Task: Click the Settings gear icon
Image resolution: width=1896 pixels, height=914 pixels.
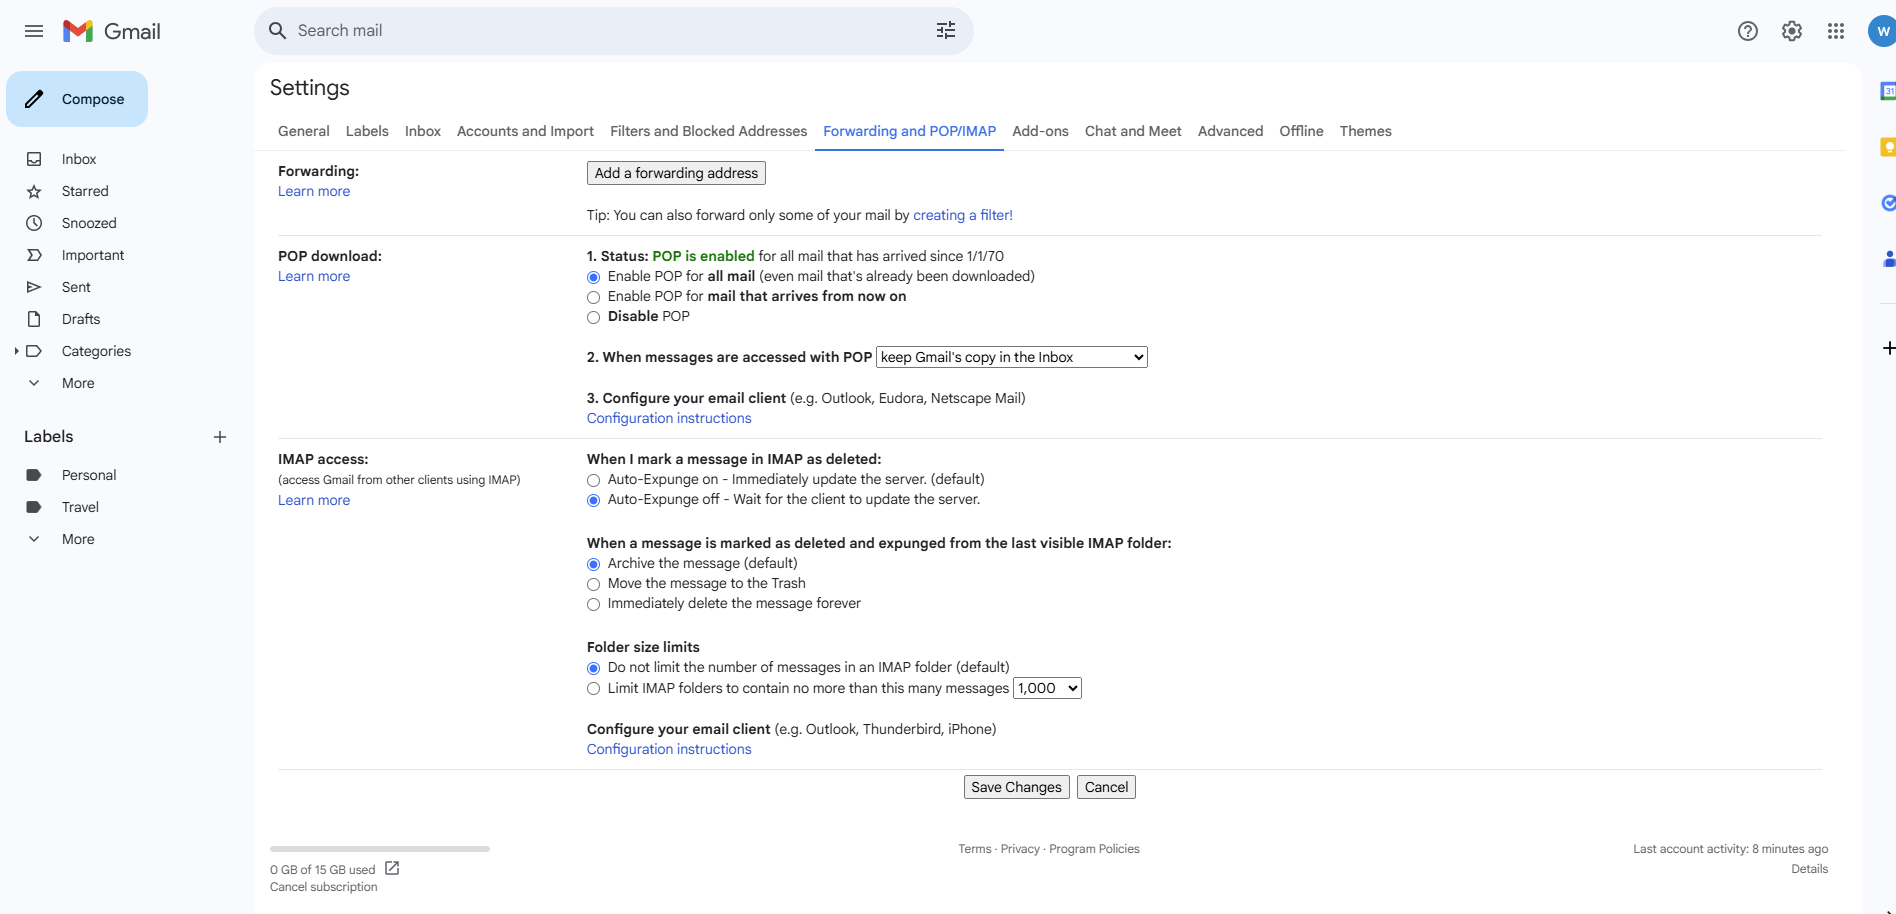Action: point(1791,31)
